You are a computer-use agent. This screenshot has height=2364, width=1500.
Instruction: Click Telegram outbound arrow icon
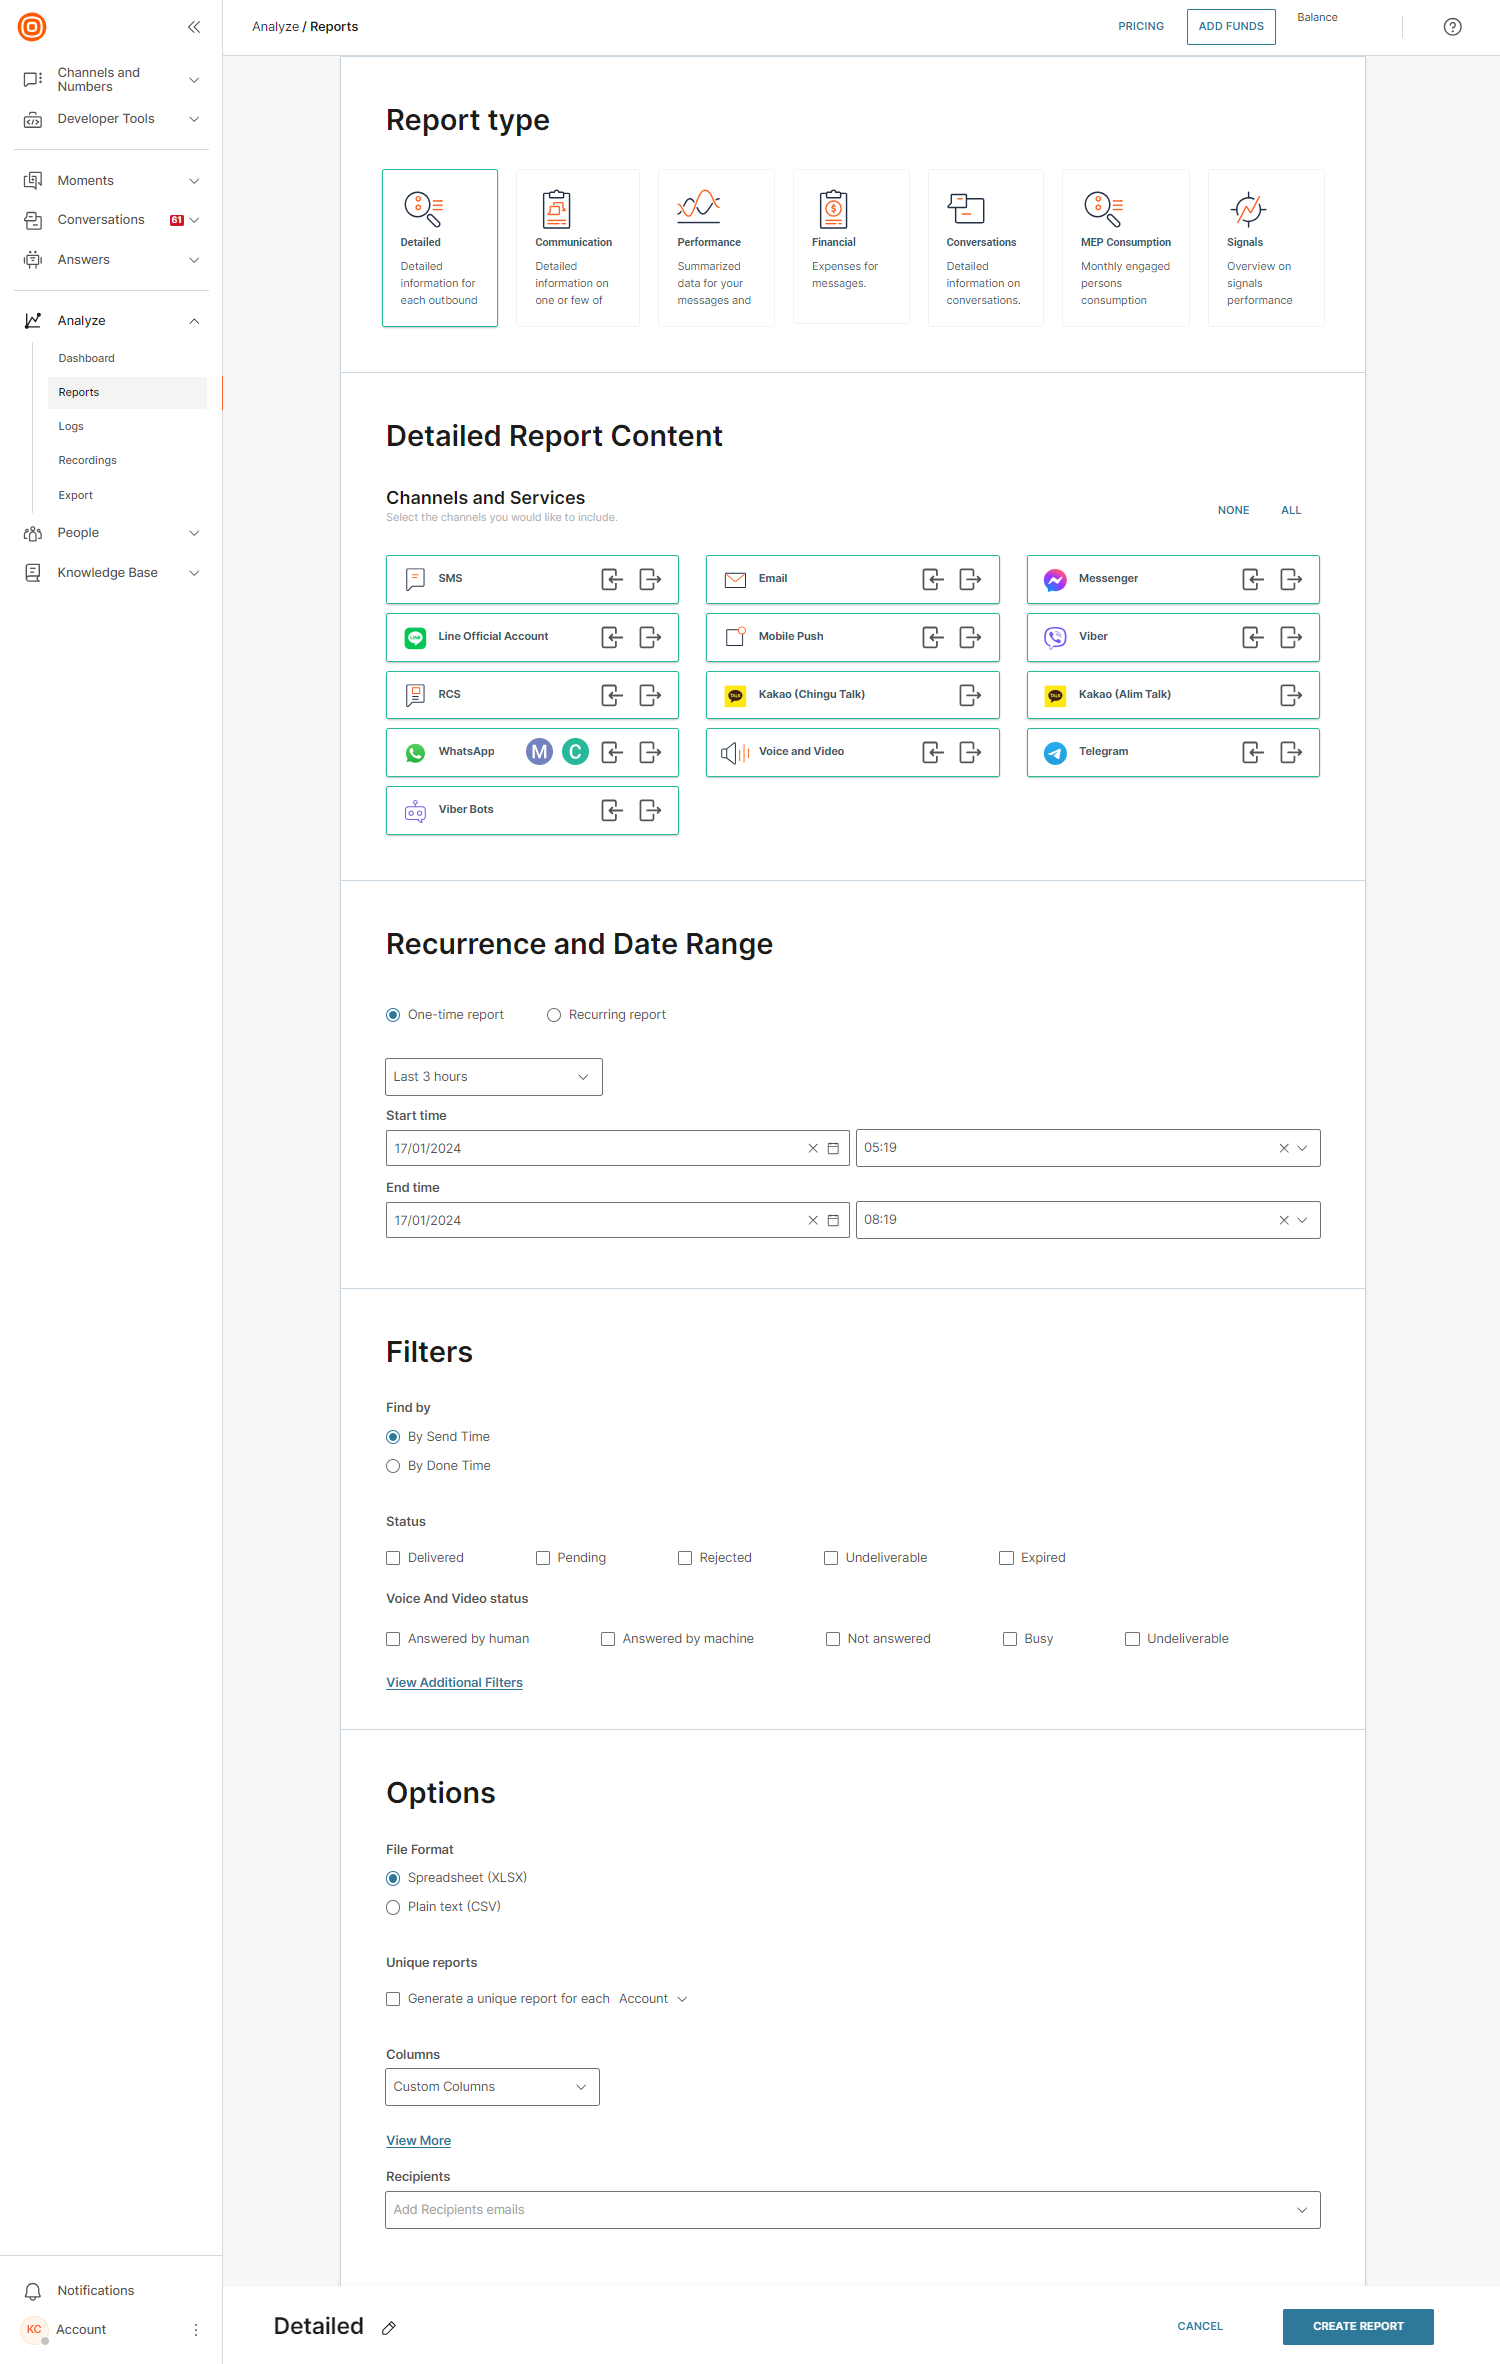coord(1291,752)
